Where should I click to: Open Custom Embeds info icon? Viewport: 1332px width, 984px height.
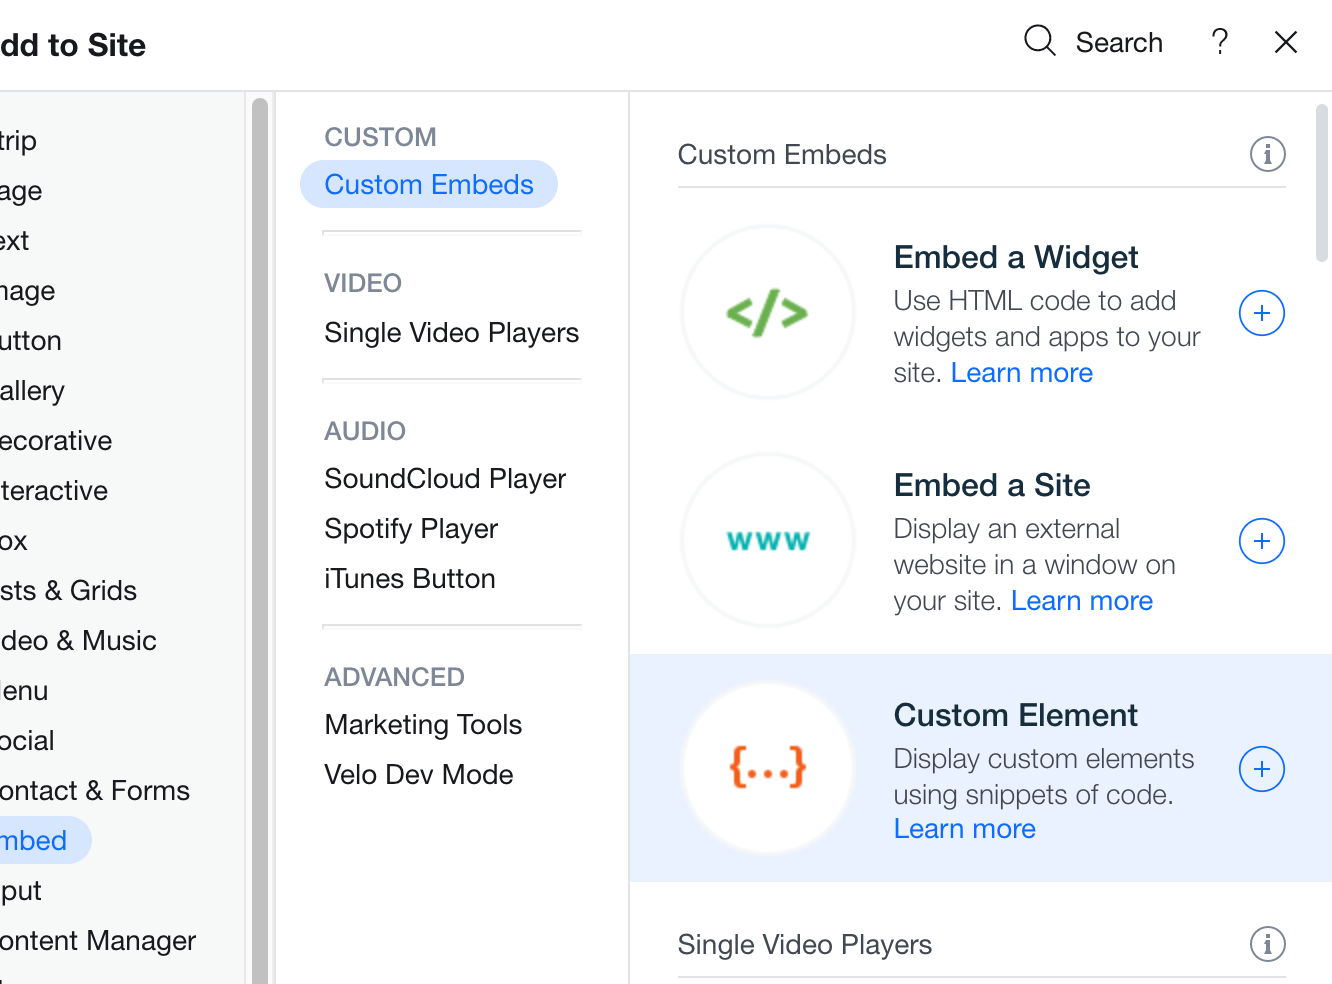tap(1267, 155)
